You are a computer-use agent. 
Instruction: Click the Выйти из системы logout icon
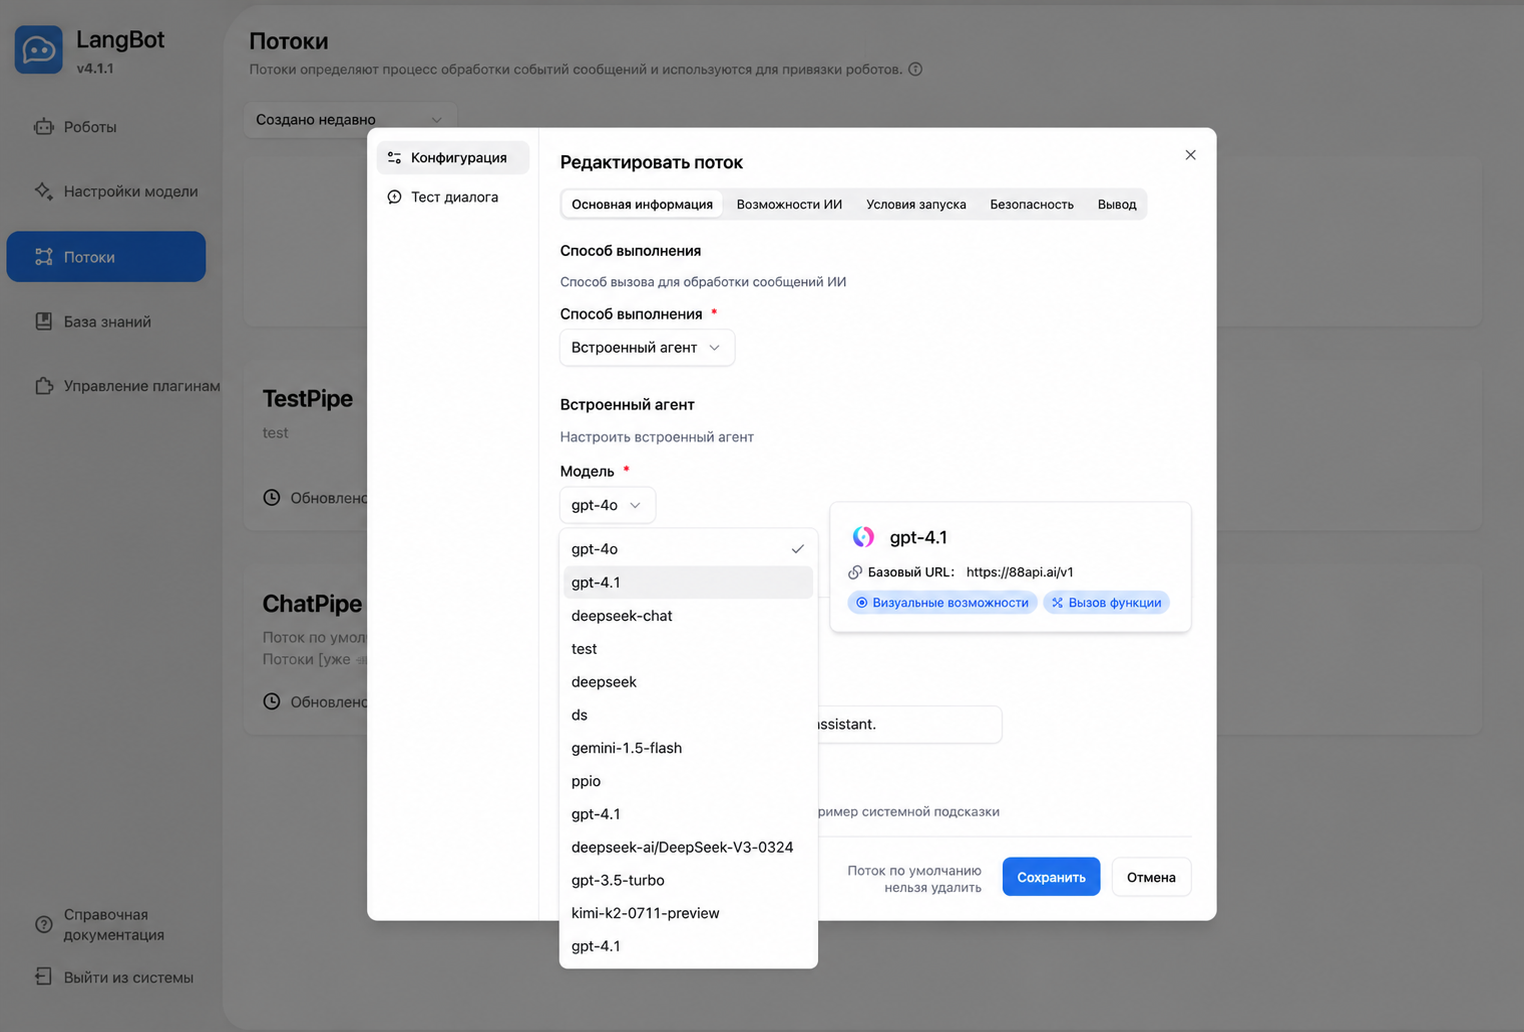(x=44, y=977)
